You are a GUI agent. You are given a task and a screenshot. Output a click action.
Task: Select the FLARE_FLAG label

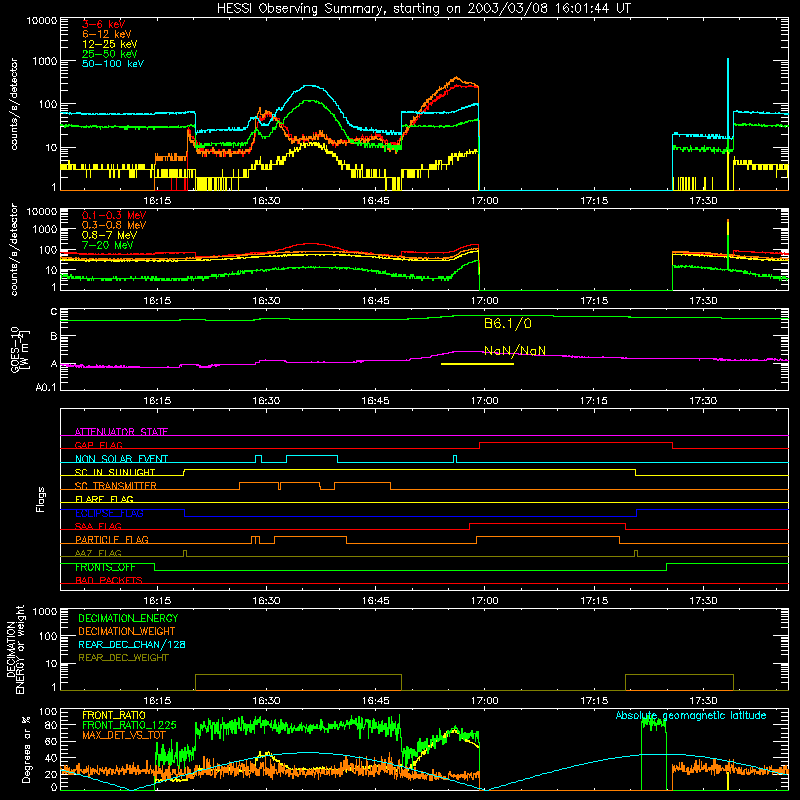pyautogui.click(x=104, y=499)
